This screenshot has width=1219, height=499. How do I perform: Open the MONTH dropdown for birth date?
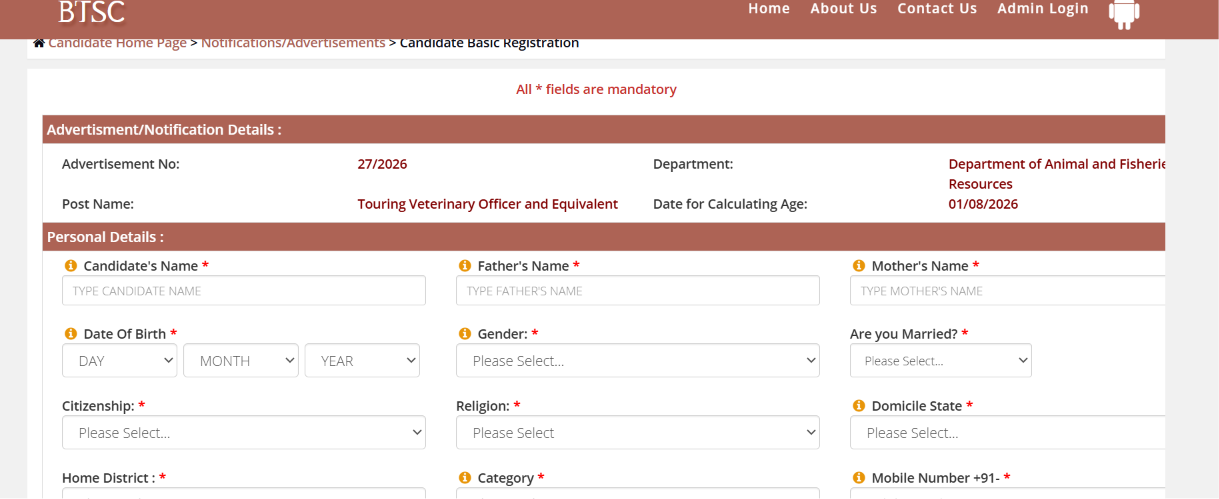[241, 361]
